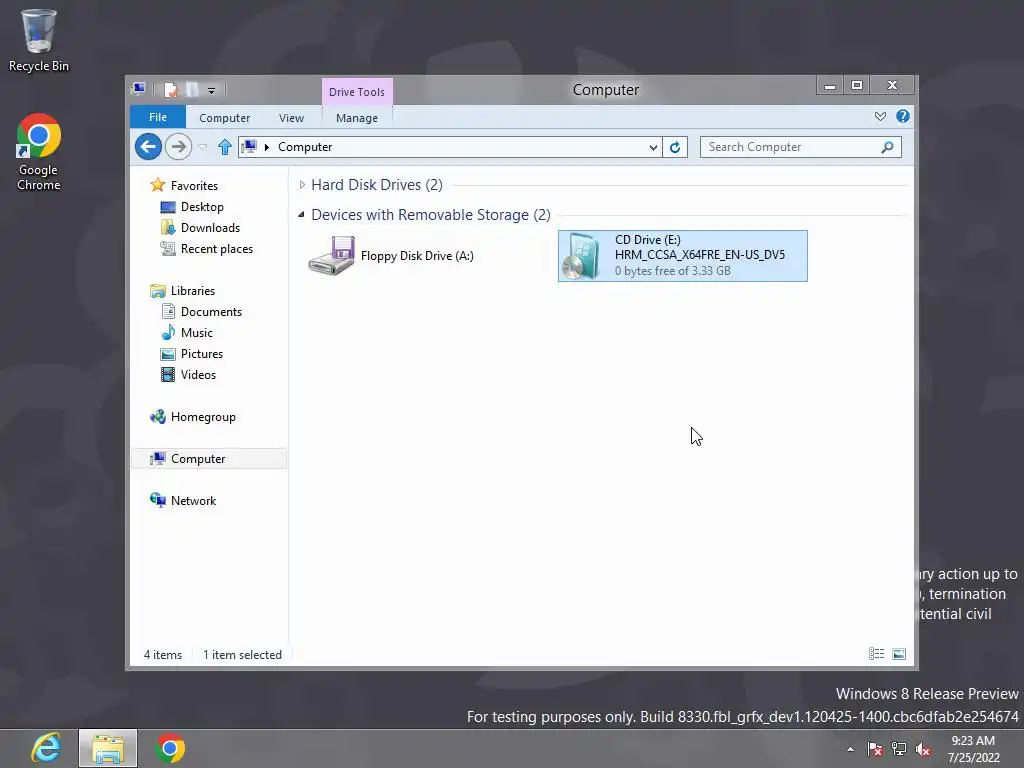Maximize the Computer window
Screen dimensions: 1024x768
coord(857,86)
